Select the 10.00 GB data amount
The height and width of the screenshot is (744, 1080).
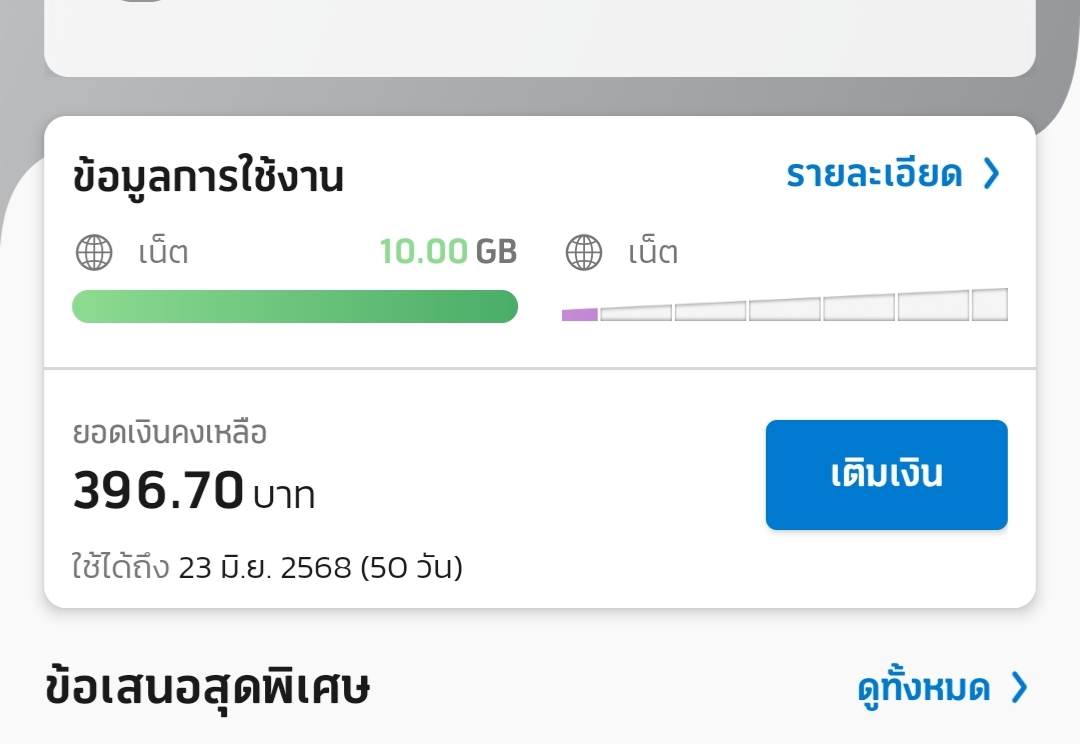tap(448, 251)
